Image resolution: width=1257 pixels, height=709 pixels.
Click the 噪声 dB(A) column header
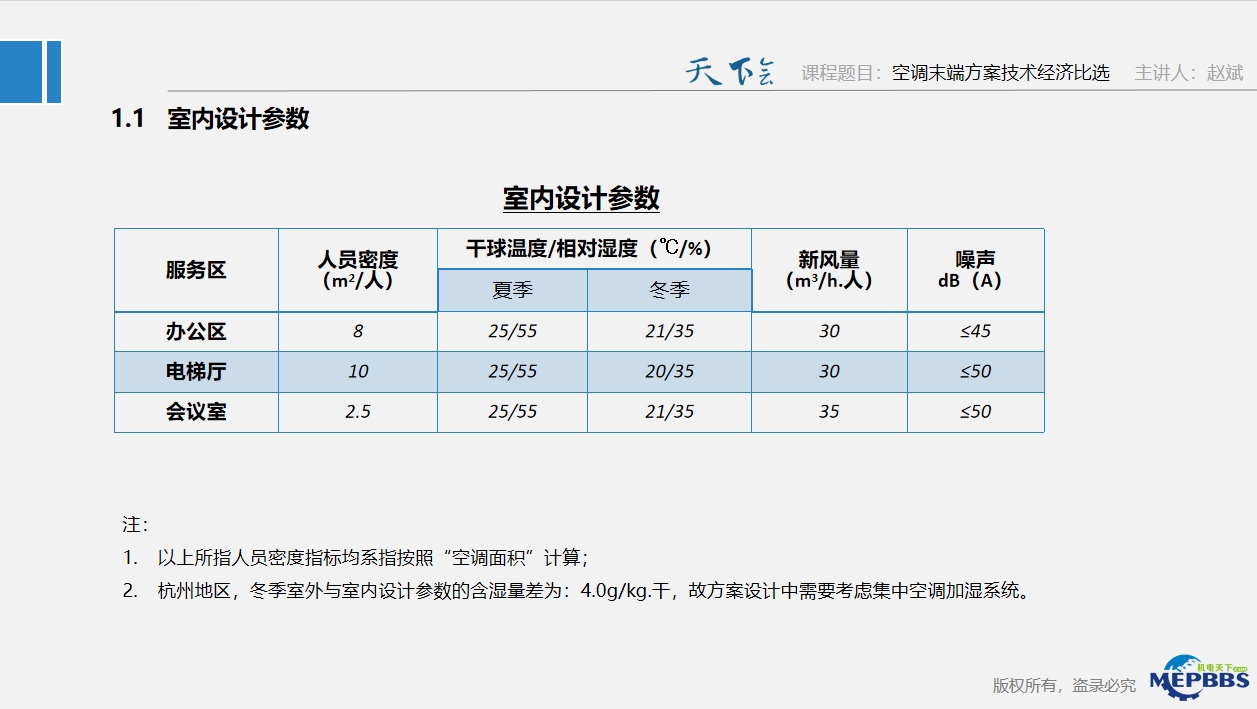[x=975, y=270]
